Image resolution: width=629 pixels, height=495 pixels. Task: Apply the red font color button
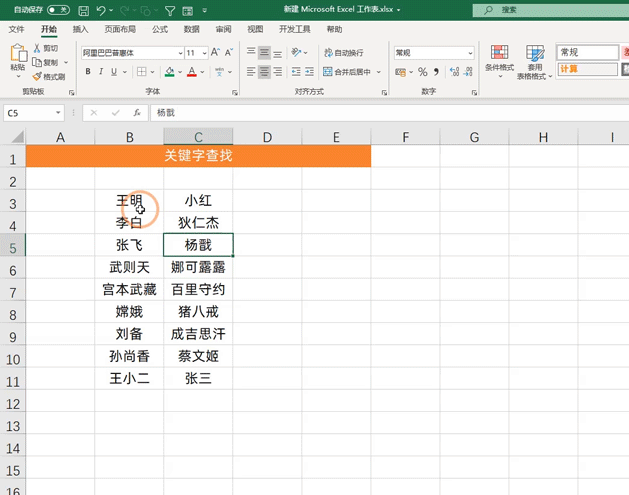pos(192,72)
